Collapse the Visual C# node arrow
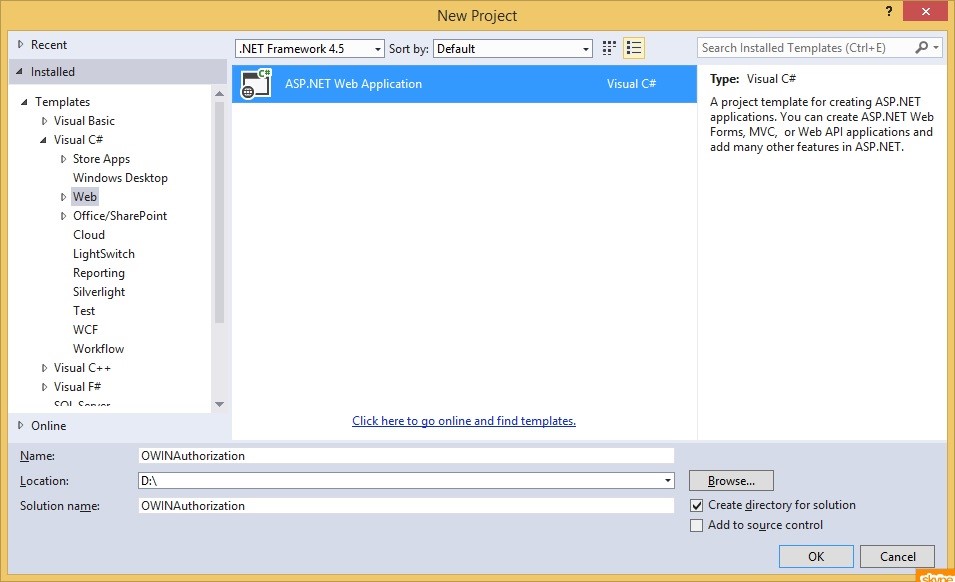The image size is (955, 582). 43,140
